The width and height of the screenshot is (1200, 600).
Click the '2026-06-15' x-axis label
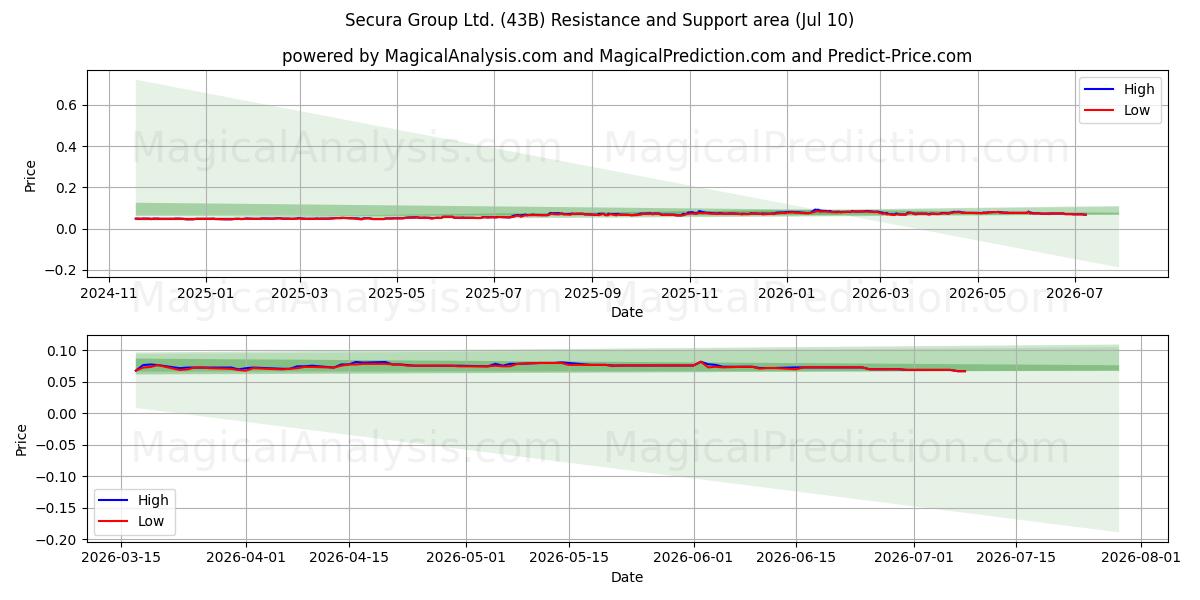point(796,558)
